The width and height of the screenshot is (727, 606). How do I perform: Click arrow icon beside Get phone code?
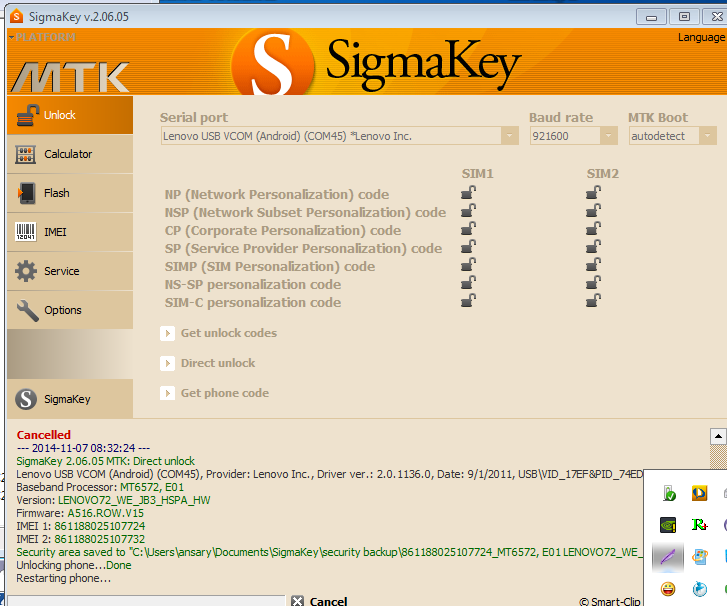[x=167, y=393]
